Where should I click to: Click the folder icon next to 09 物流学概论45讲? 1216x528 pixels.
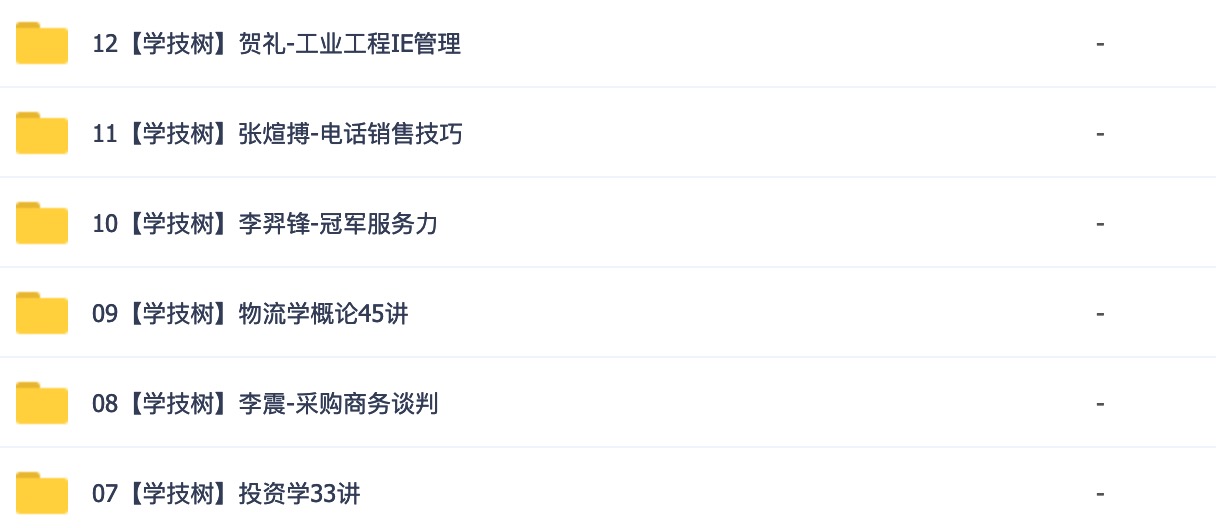(42, 313)
